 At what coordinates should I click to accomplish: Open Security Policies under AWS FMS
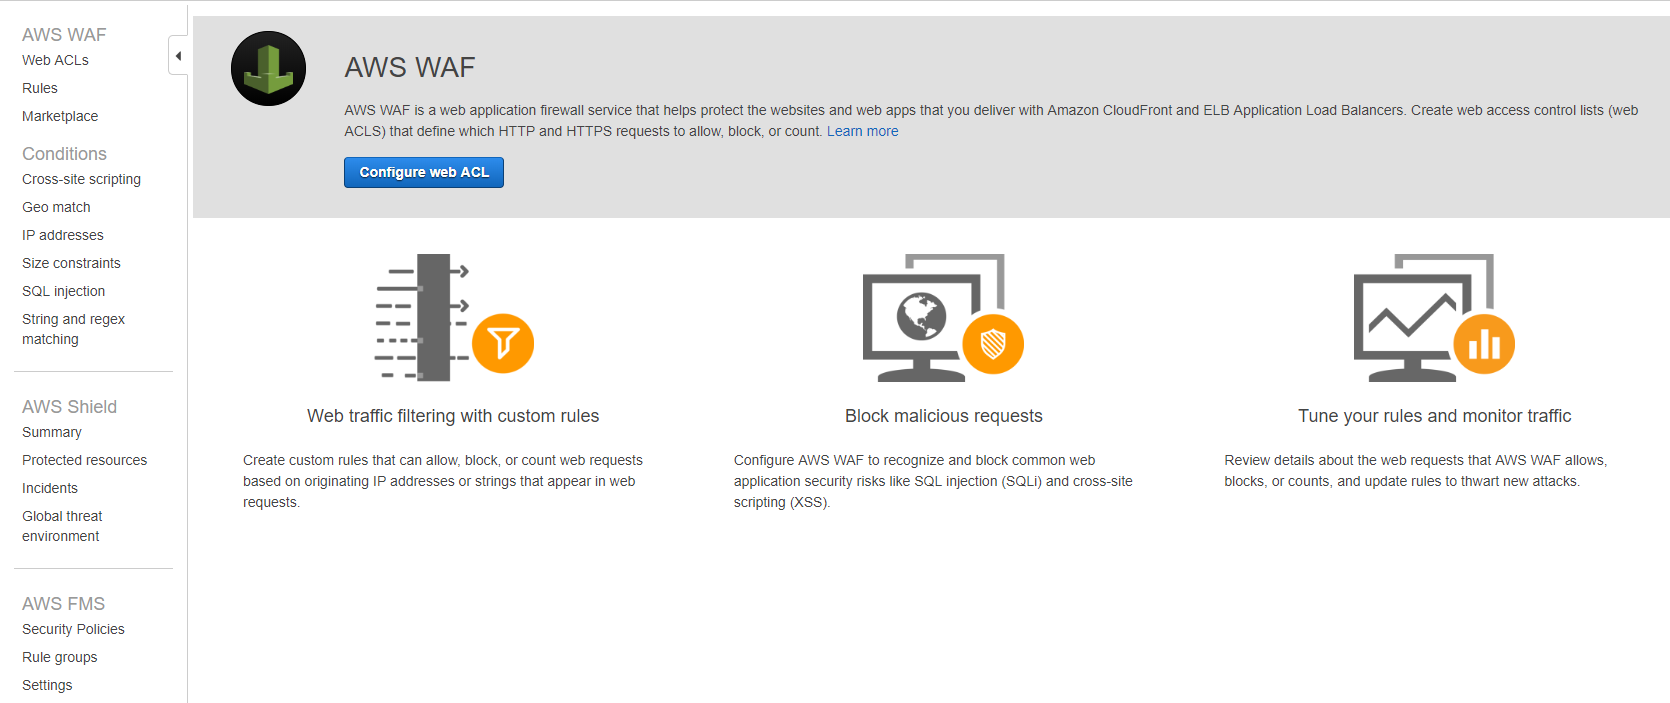[x=73, y=629]
